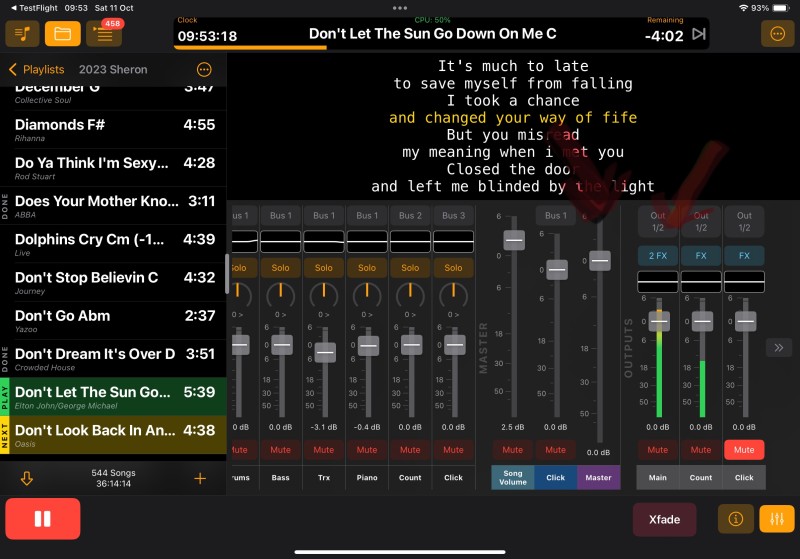Open the queue list with 458 badge

pyautogui.click(x=103, y=34)
